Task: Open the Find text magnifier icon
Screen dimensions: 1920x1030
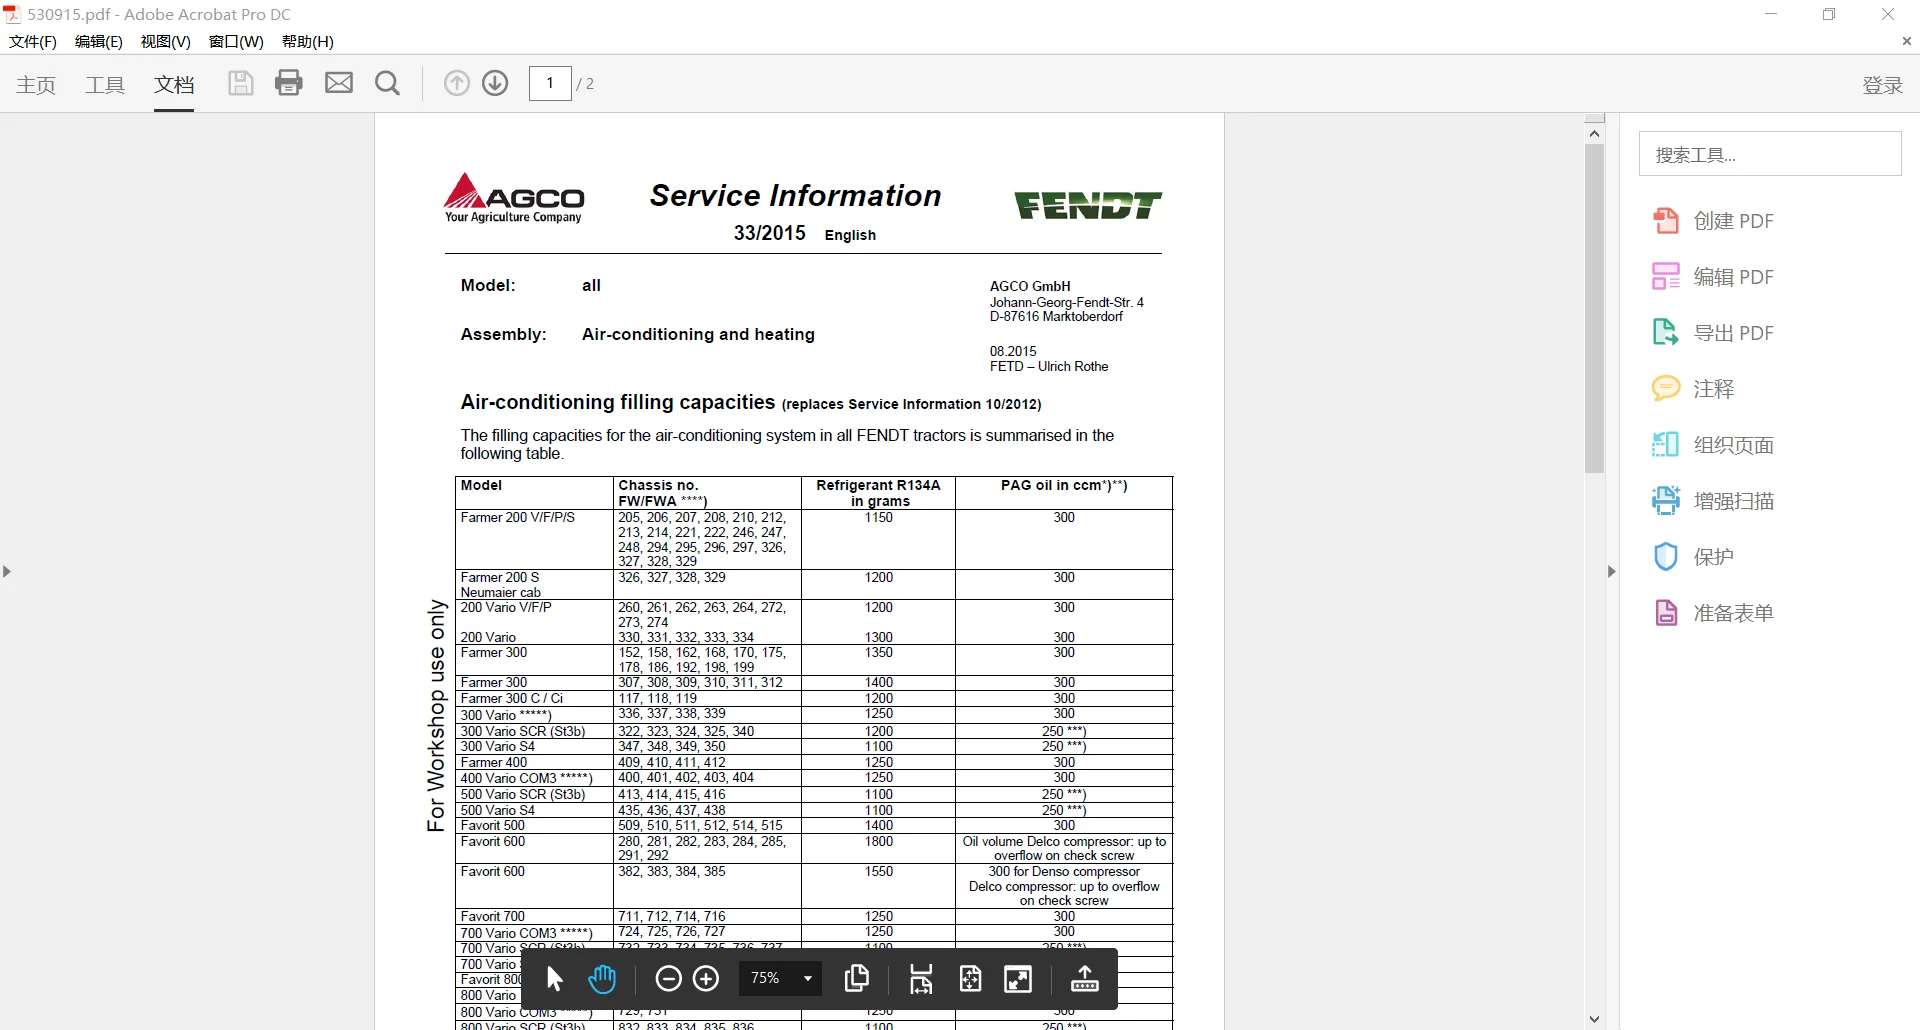Action: pos(388,83)
